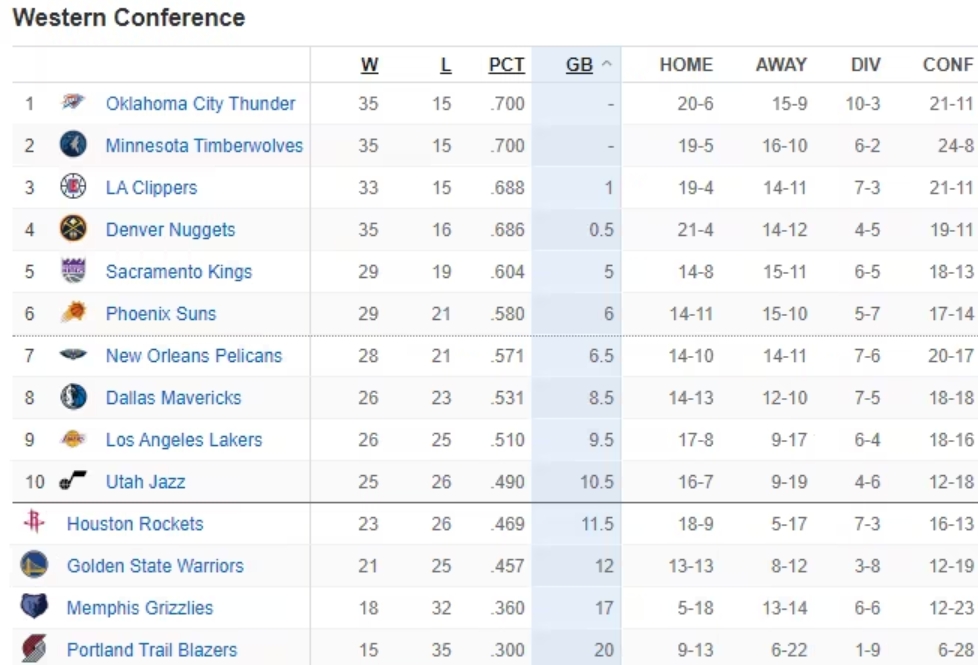The image size is (978, 665).
Task: Click the Houston Rockets logo icon
Action: click(x=34, y=523)
